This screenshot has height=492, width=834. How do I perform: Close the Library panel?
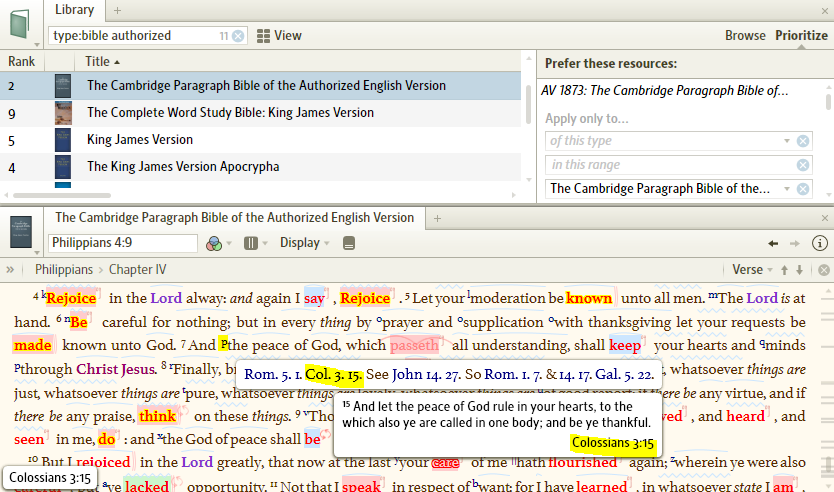[825, 11]
